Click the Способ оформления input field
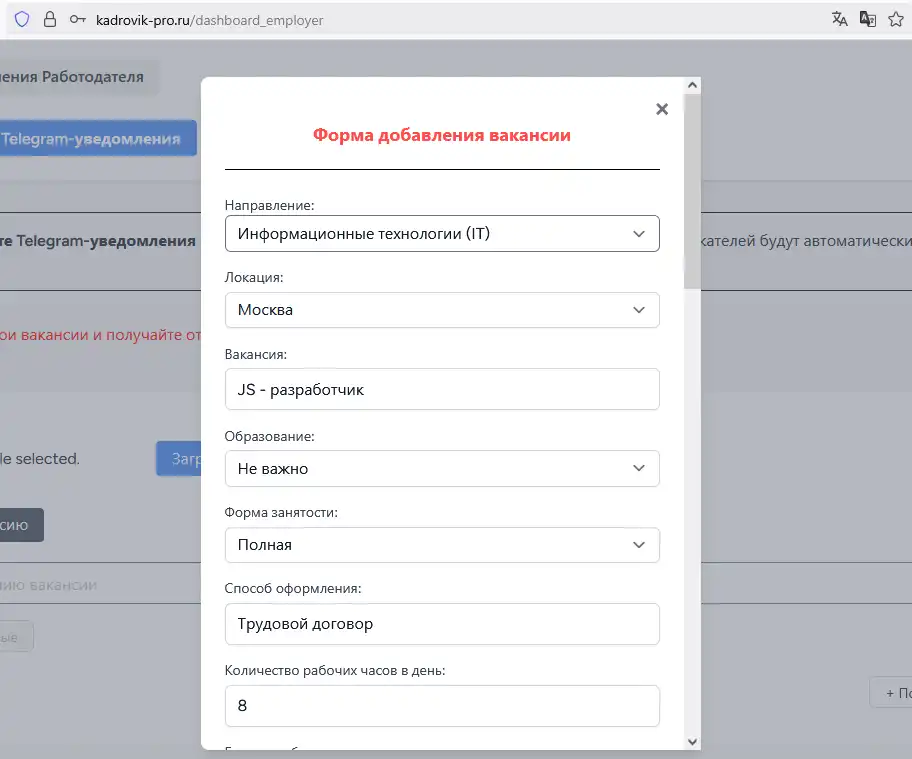Image resolution: width=912 pixels, height=759 pixels. (x=441, y=624)
